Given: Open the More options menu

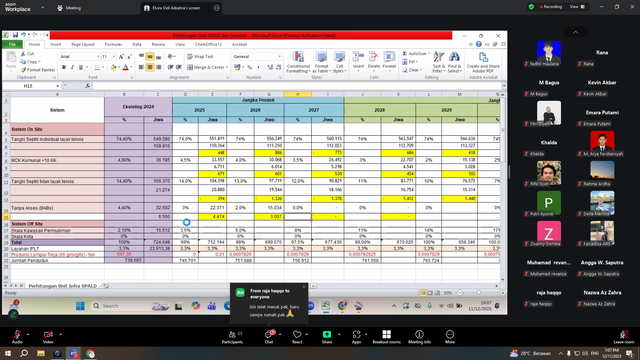Looking at the screenshot, I should point(450,337).
